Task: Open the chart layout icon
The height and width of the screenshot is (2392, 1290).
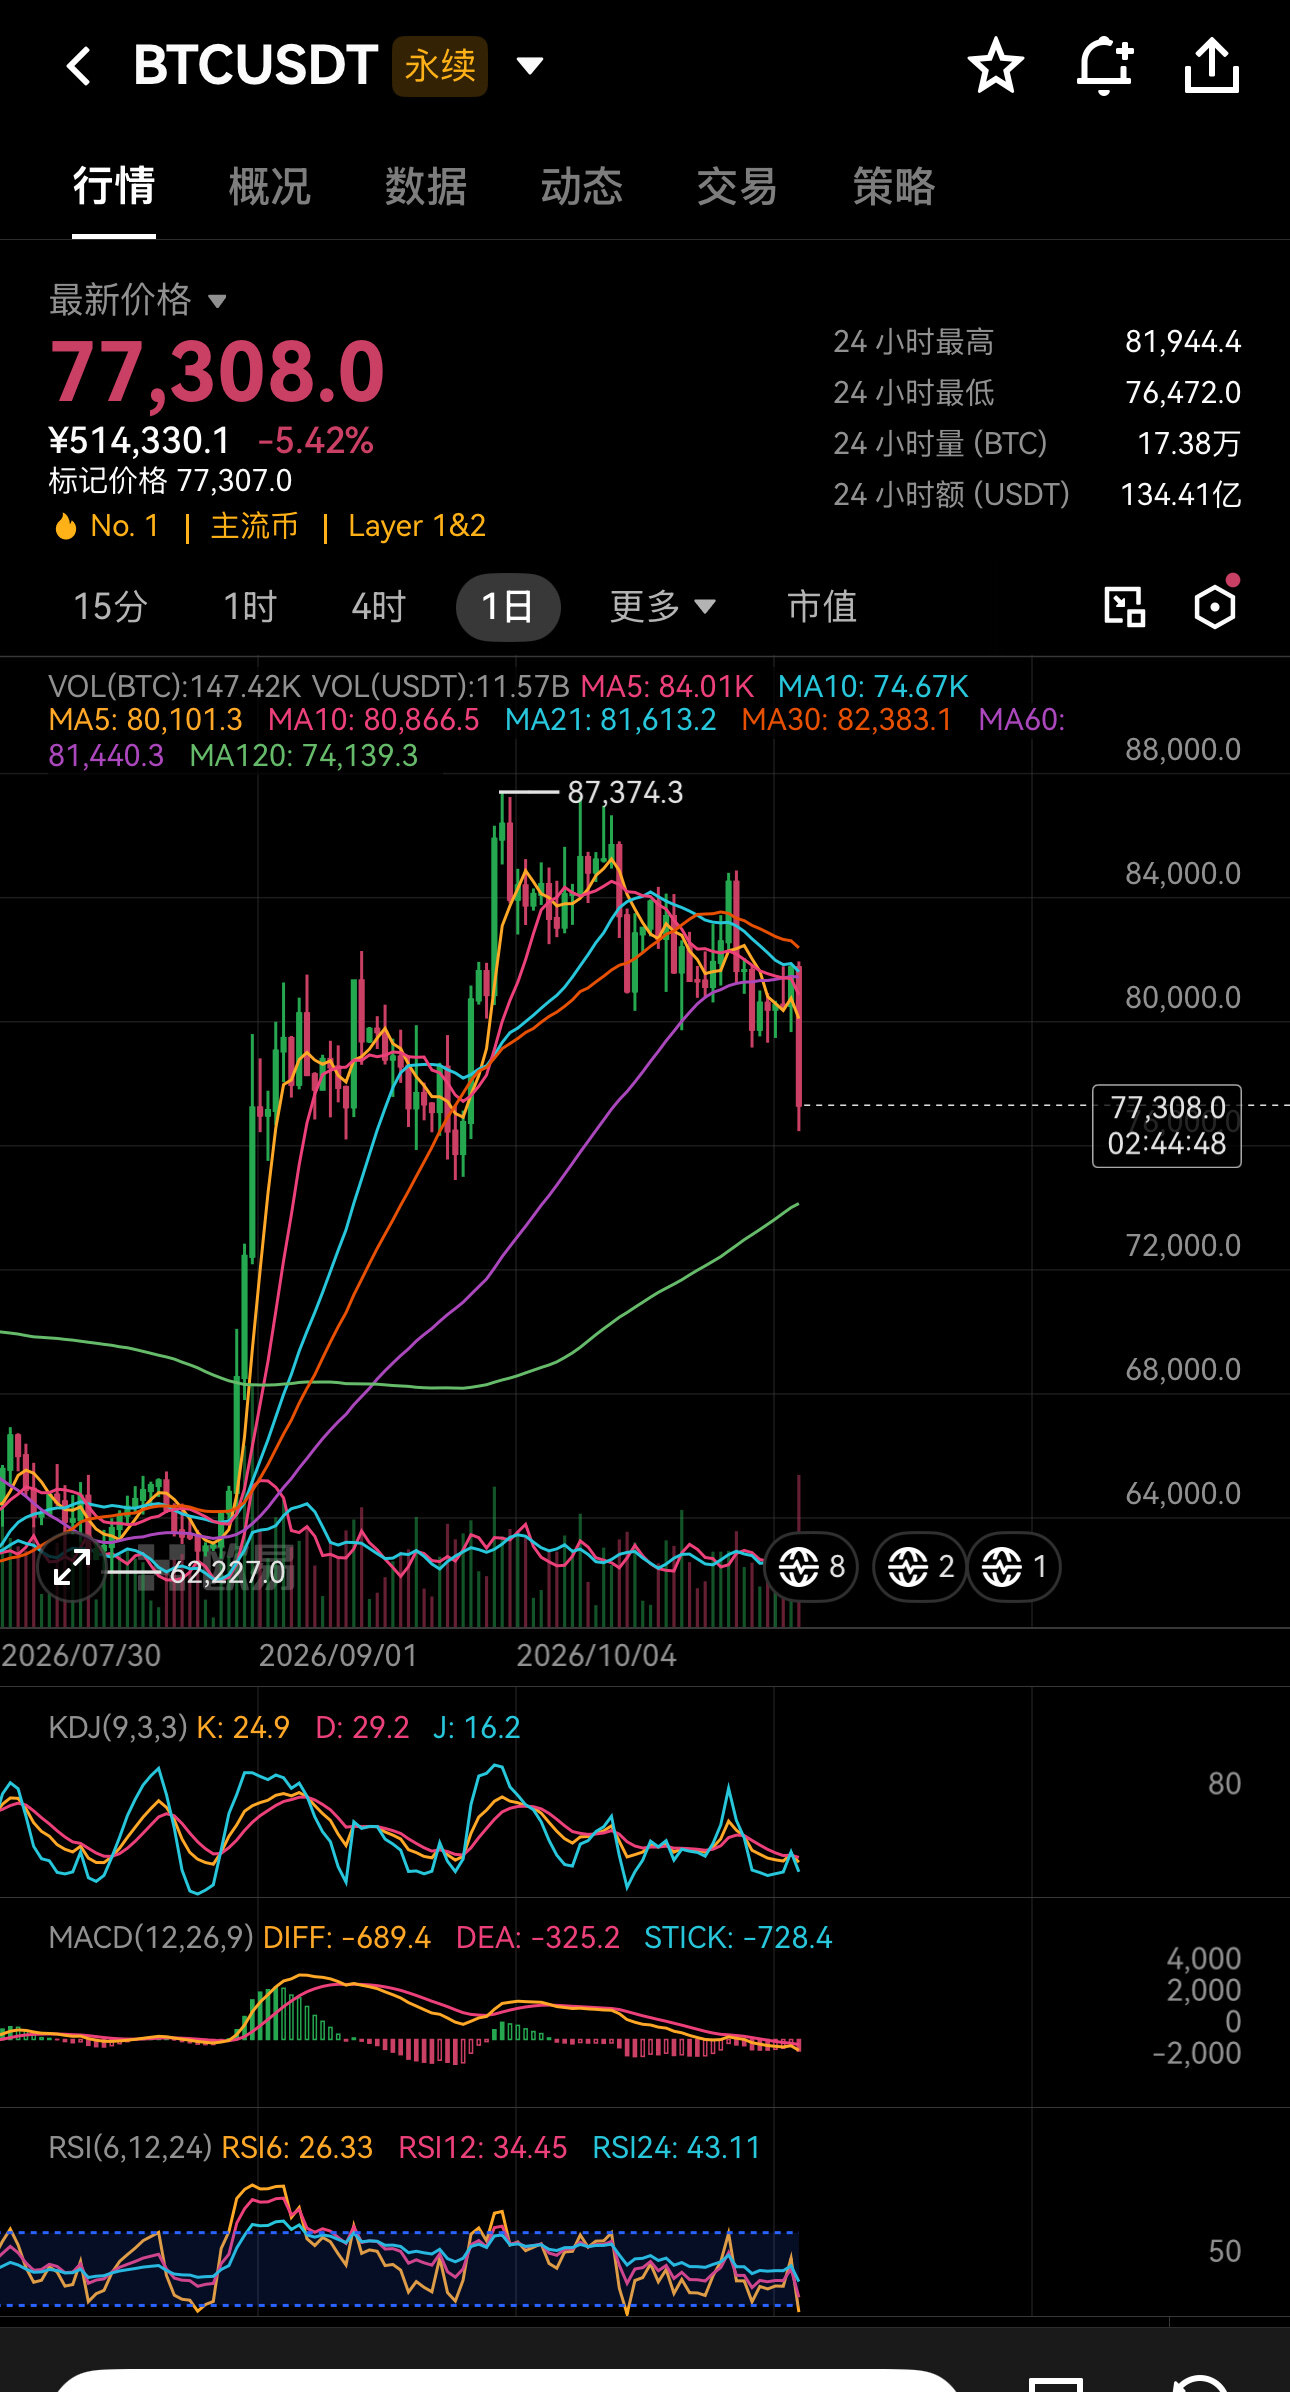Action: pos(1125,607)
